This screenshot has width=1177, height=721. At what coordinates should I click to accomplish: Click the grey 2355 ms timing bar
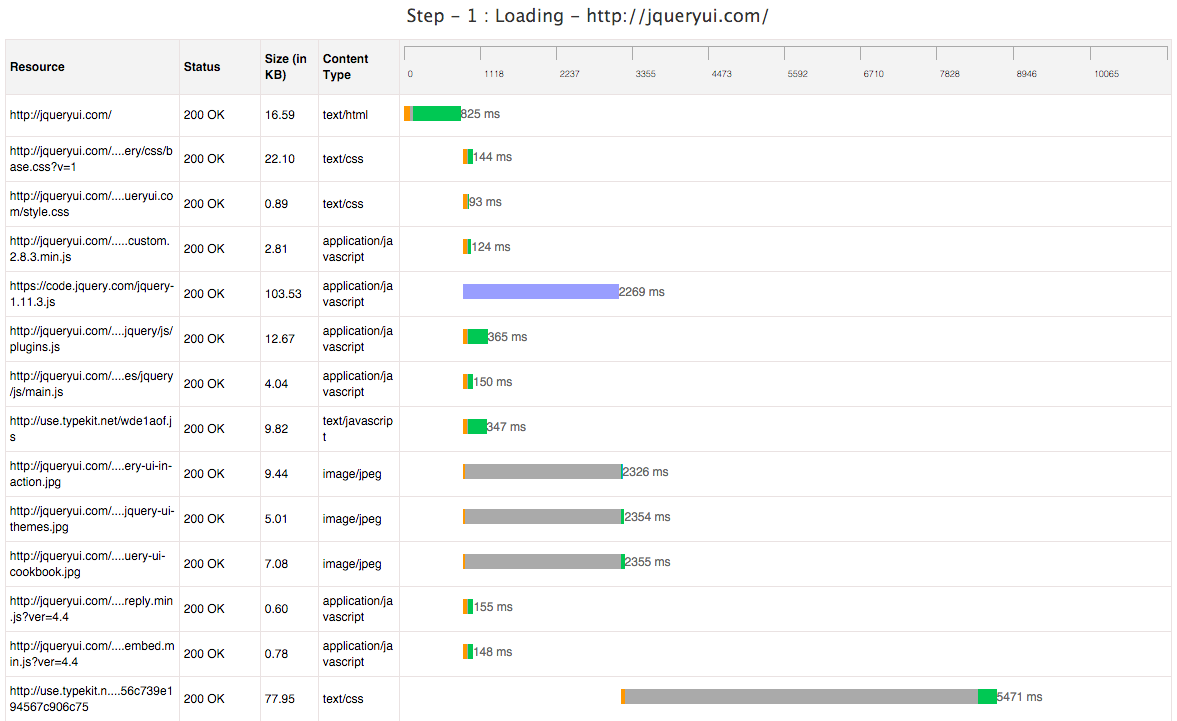click(543, 562)
